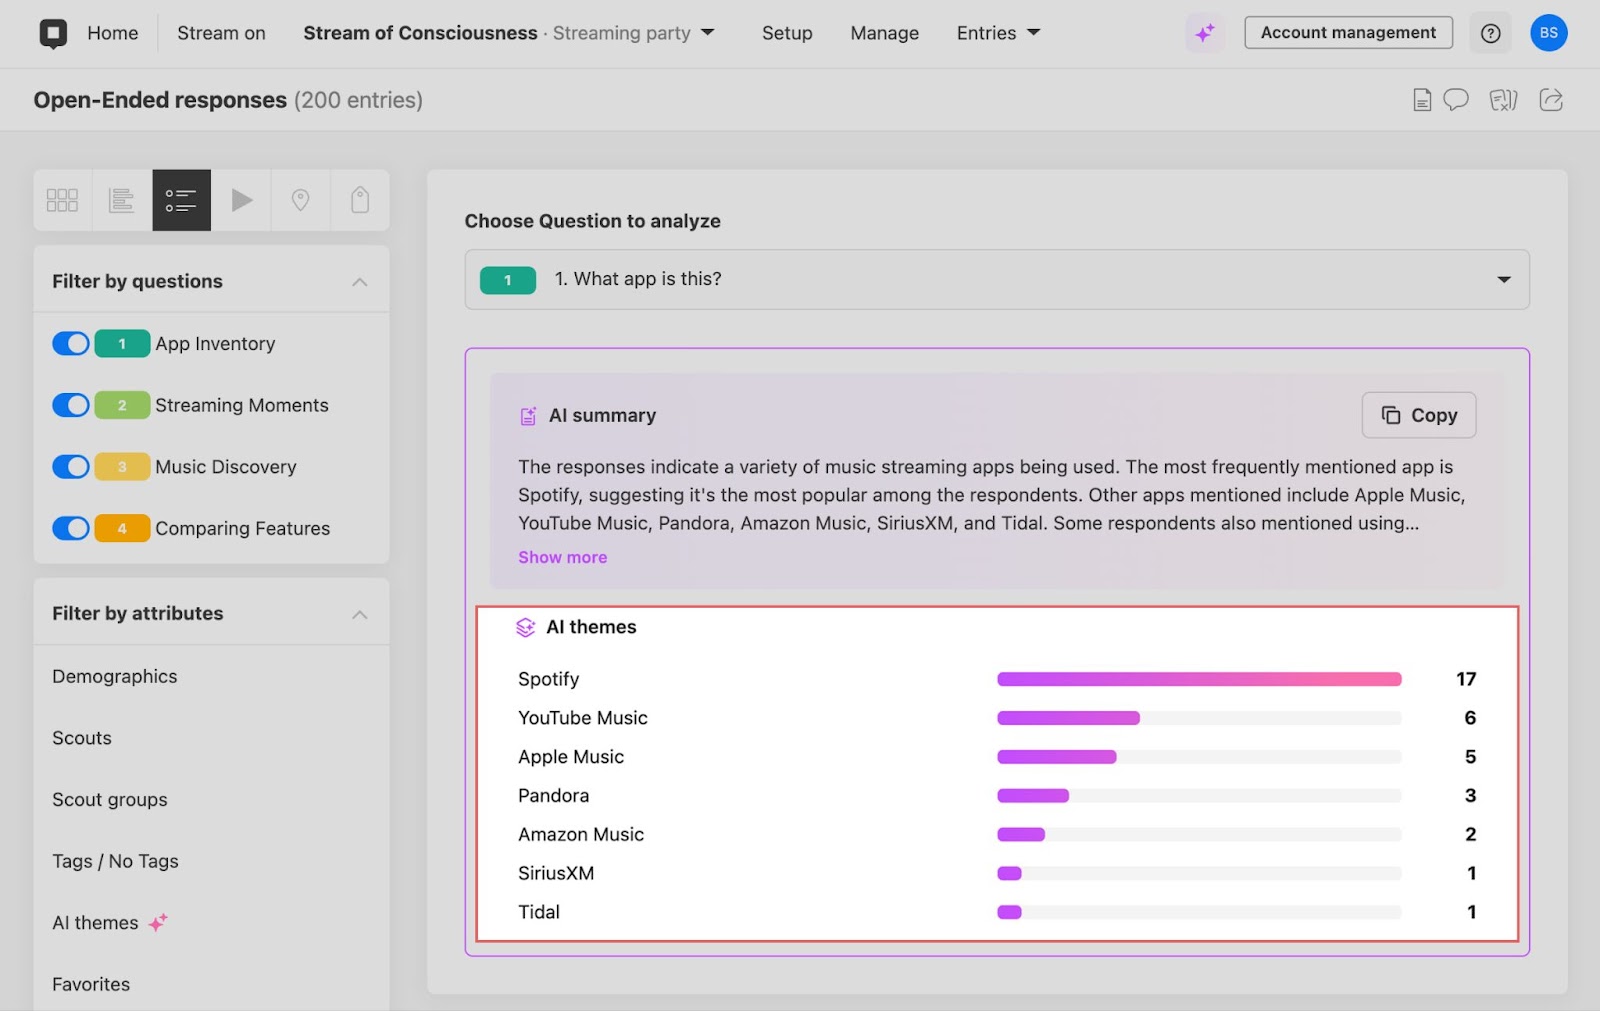Screen dimensions: 1600x1011
Task: Open the document summary icon top right
Action: [x=1421, y=99]
